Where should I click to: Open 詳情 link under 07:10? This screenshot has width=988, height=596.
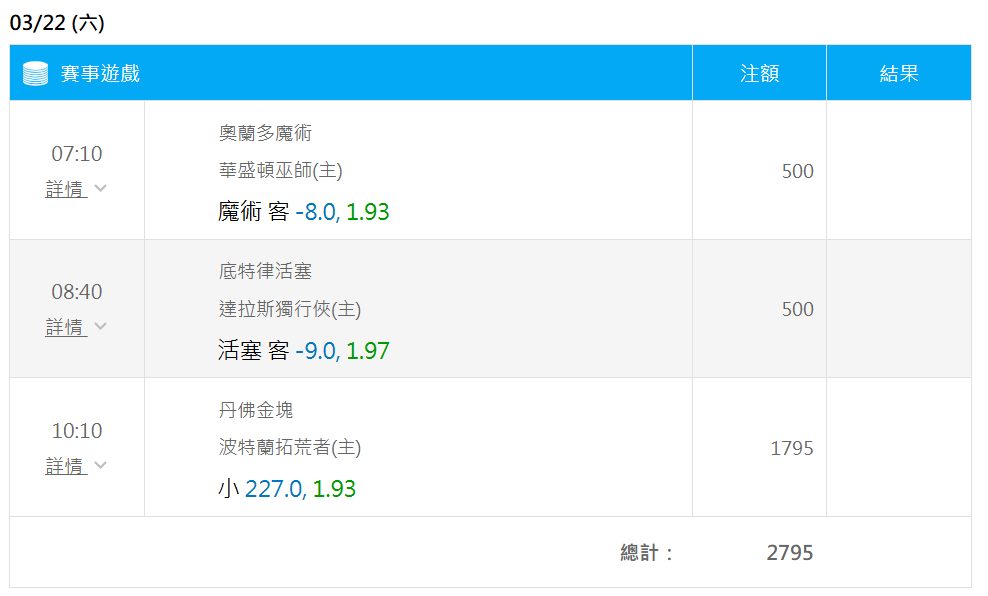coord(66,188)
